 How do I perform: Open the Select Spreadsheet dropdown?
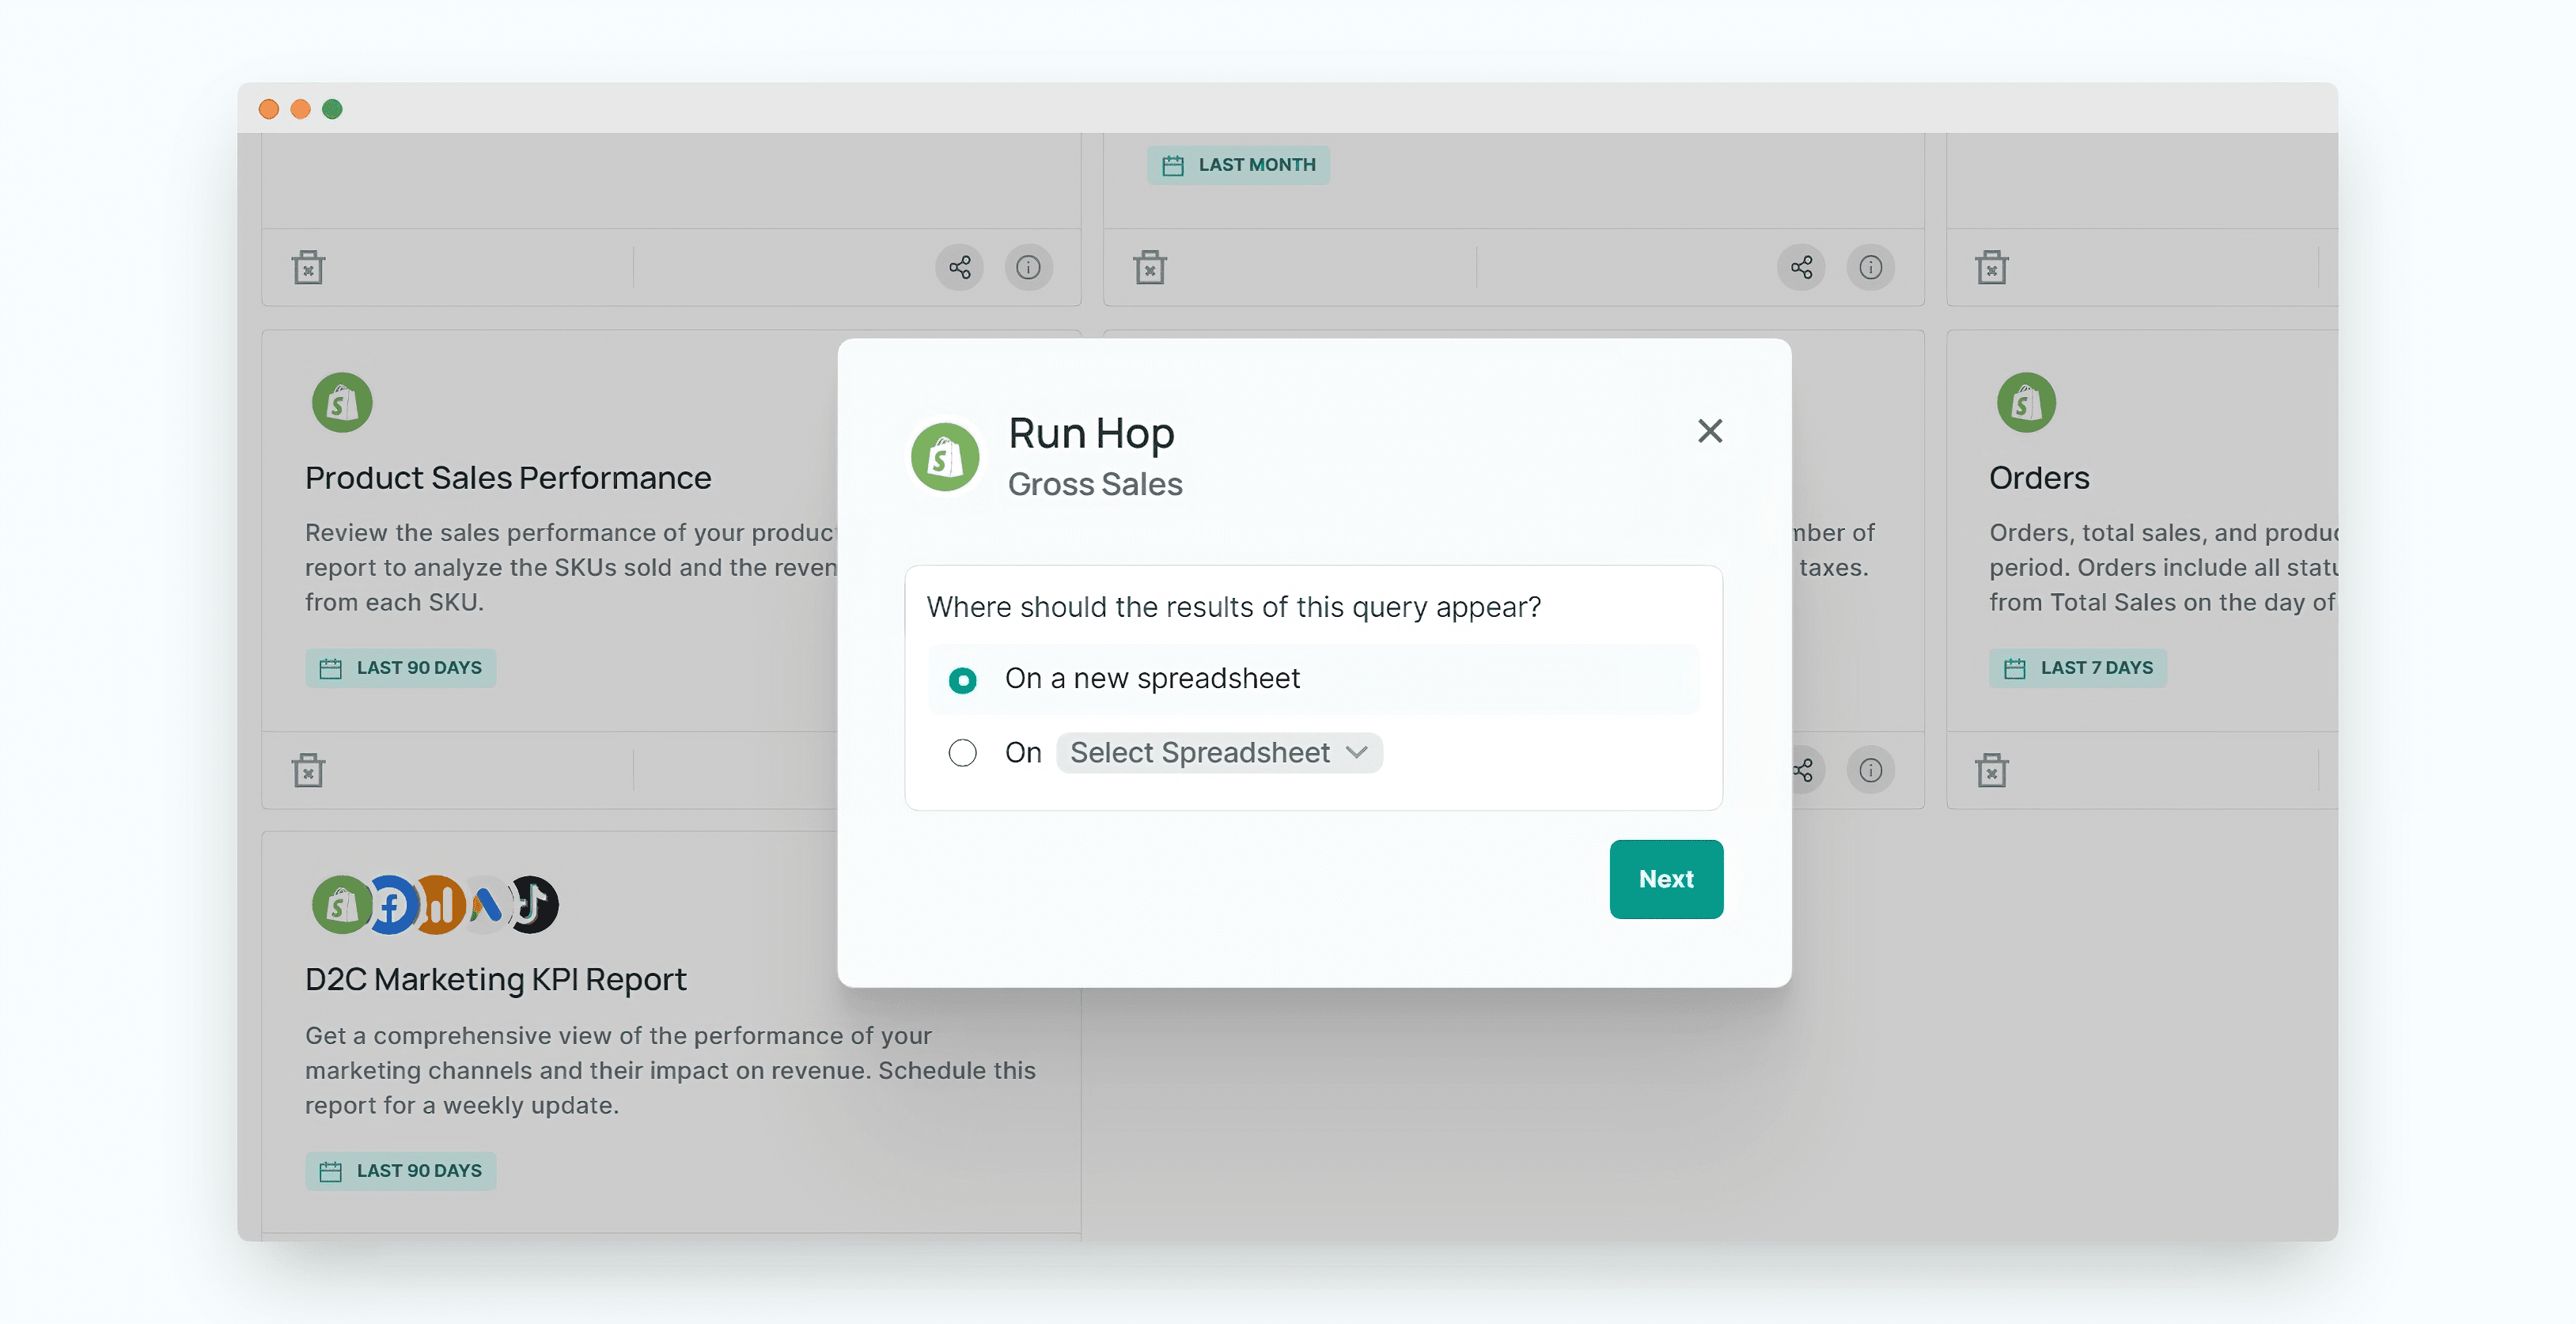[1218, 752]
